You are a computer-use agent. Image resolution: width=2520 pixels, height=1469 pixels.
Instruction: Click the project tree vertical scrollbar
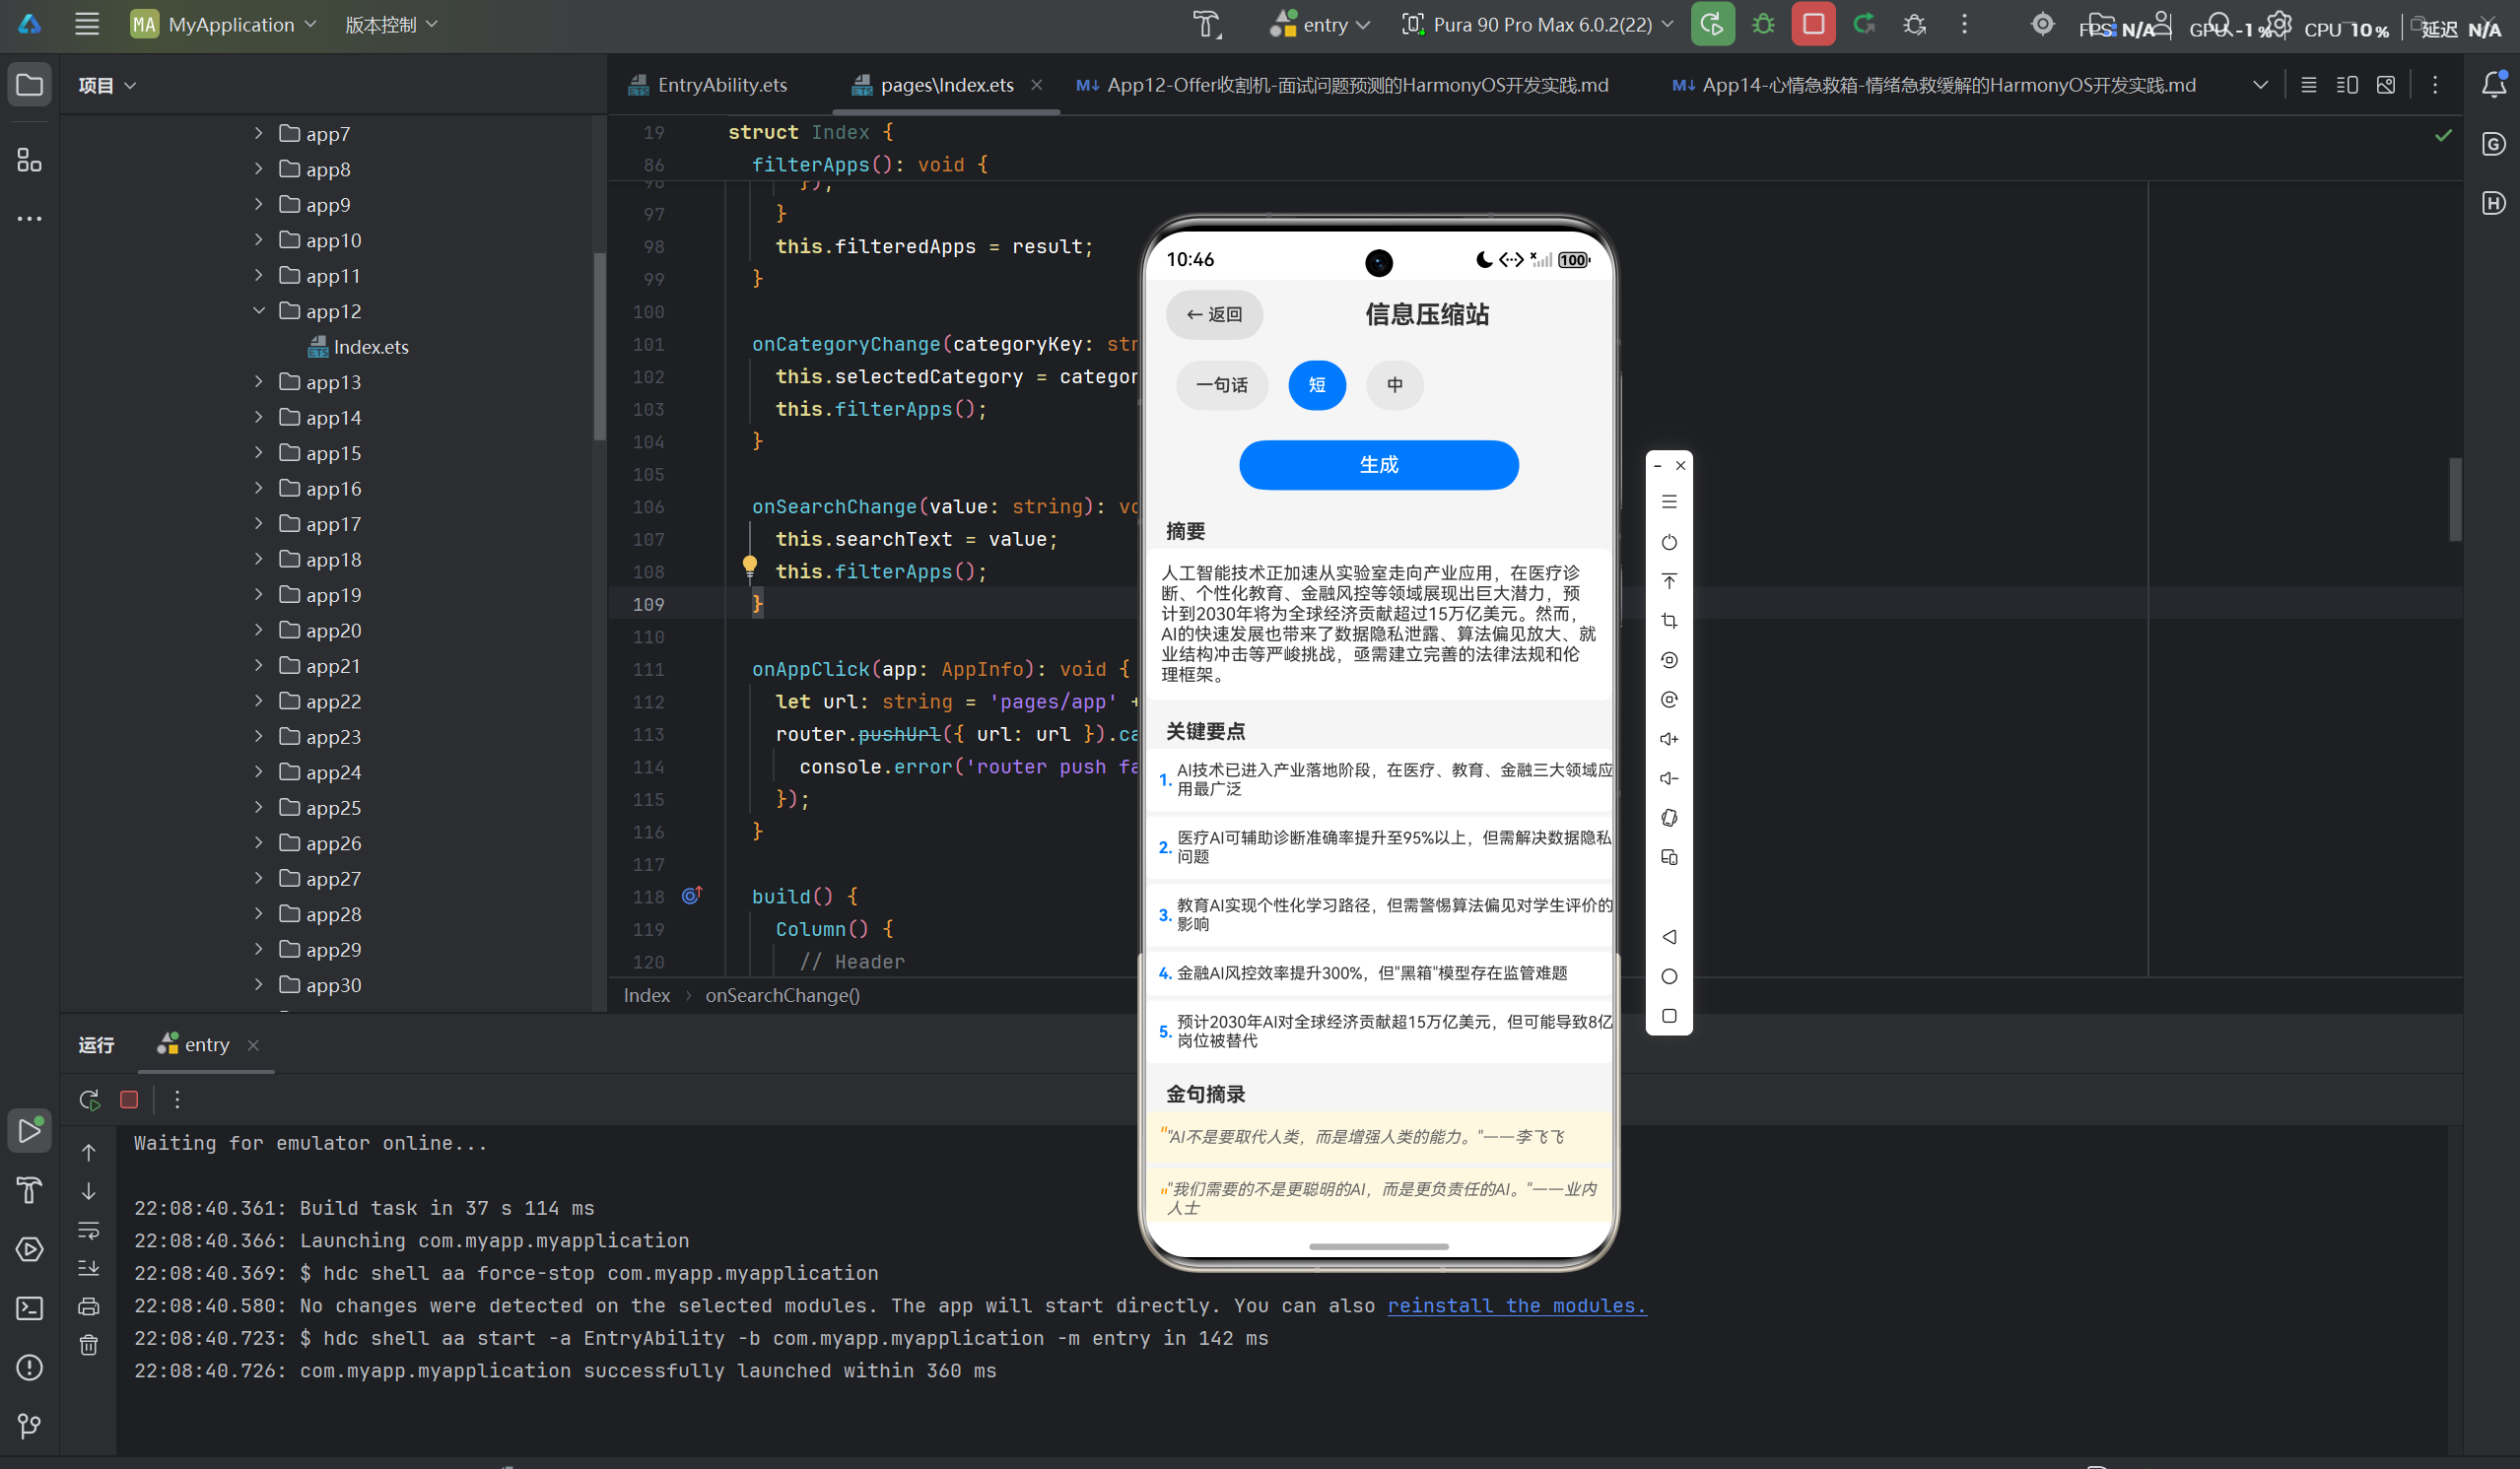pos(600,346)
